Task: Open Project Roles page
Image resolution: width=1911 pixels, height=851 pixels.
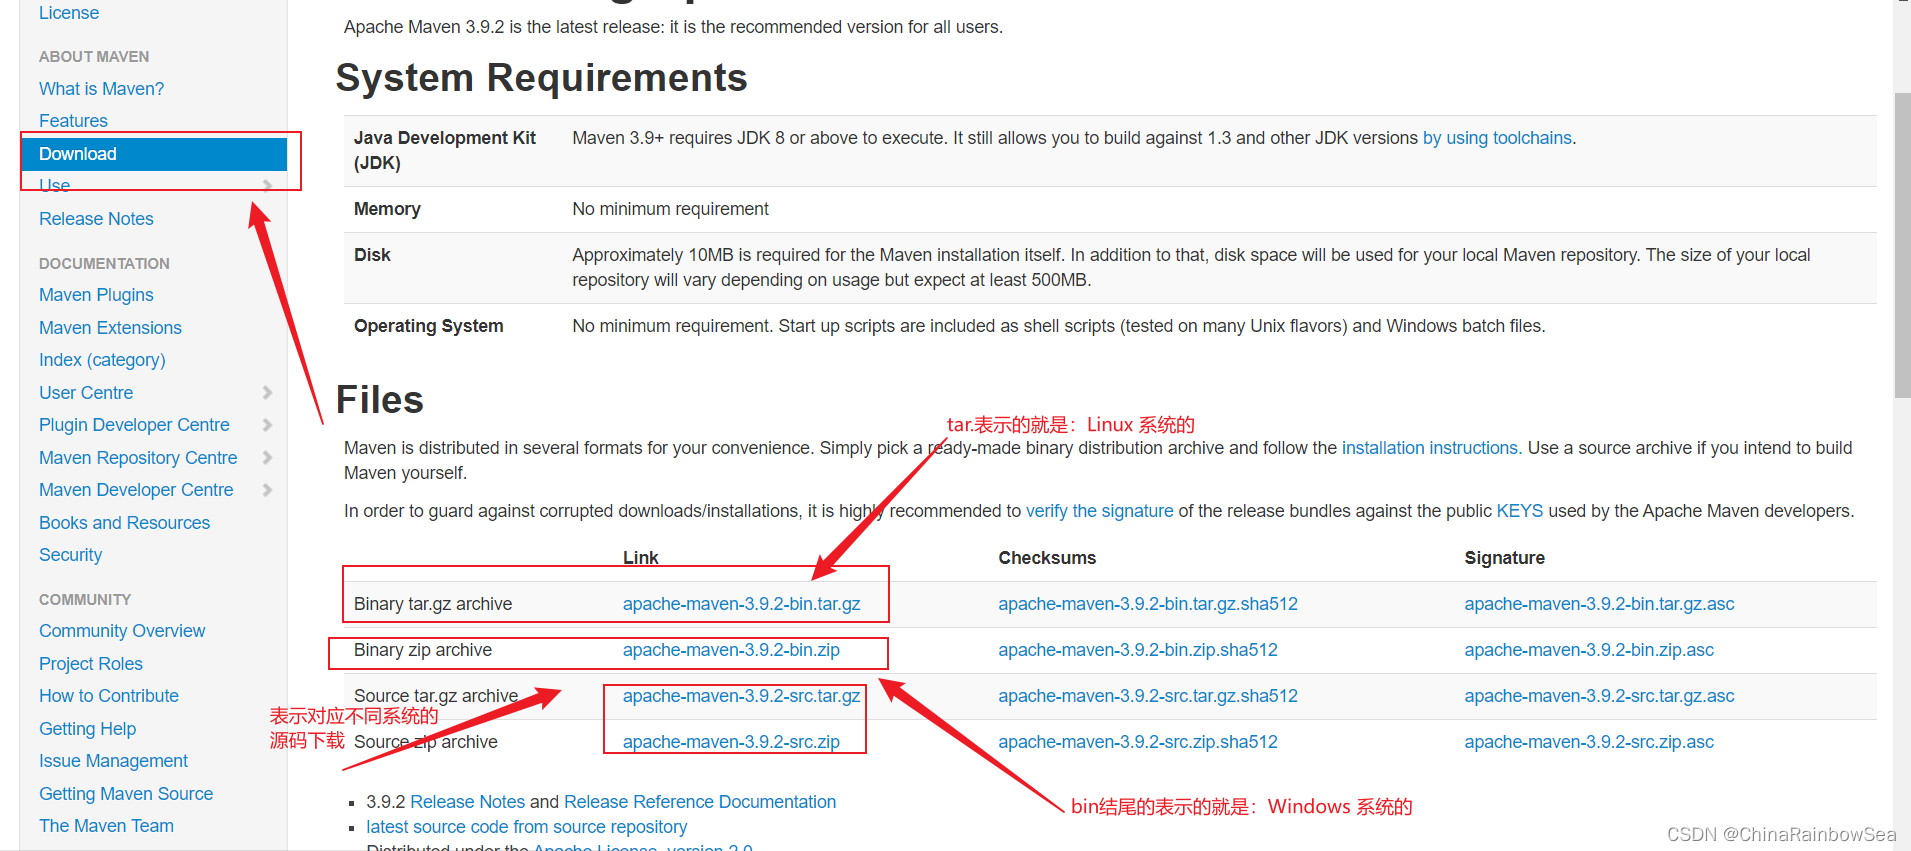Action: [x=91, y=664]
